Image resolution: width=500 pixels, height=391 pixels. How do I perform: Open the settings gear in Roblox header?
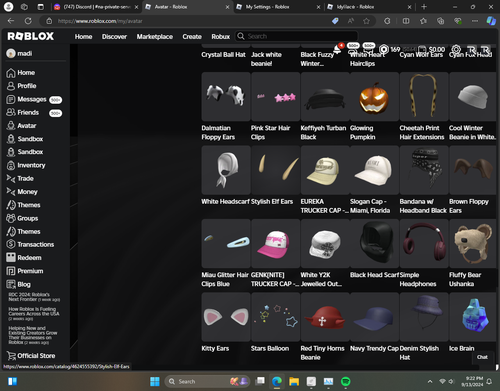pyautogui.click(x=456, y=49)
